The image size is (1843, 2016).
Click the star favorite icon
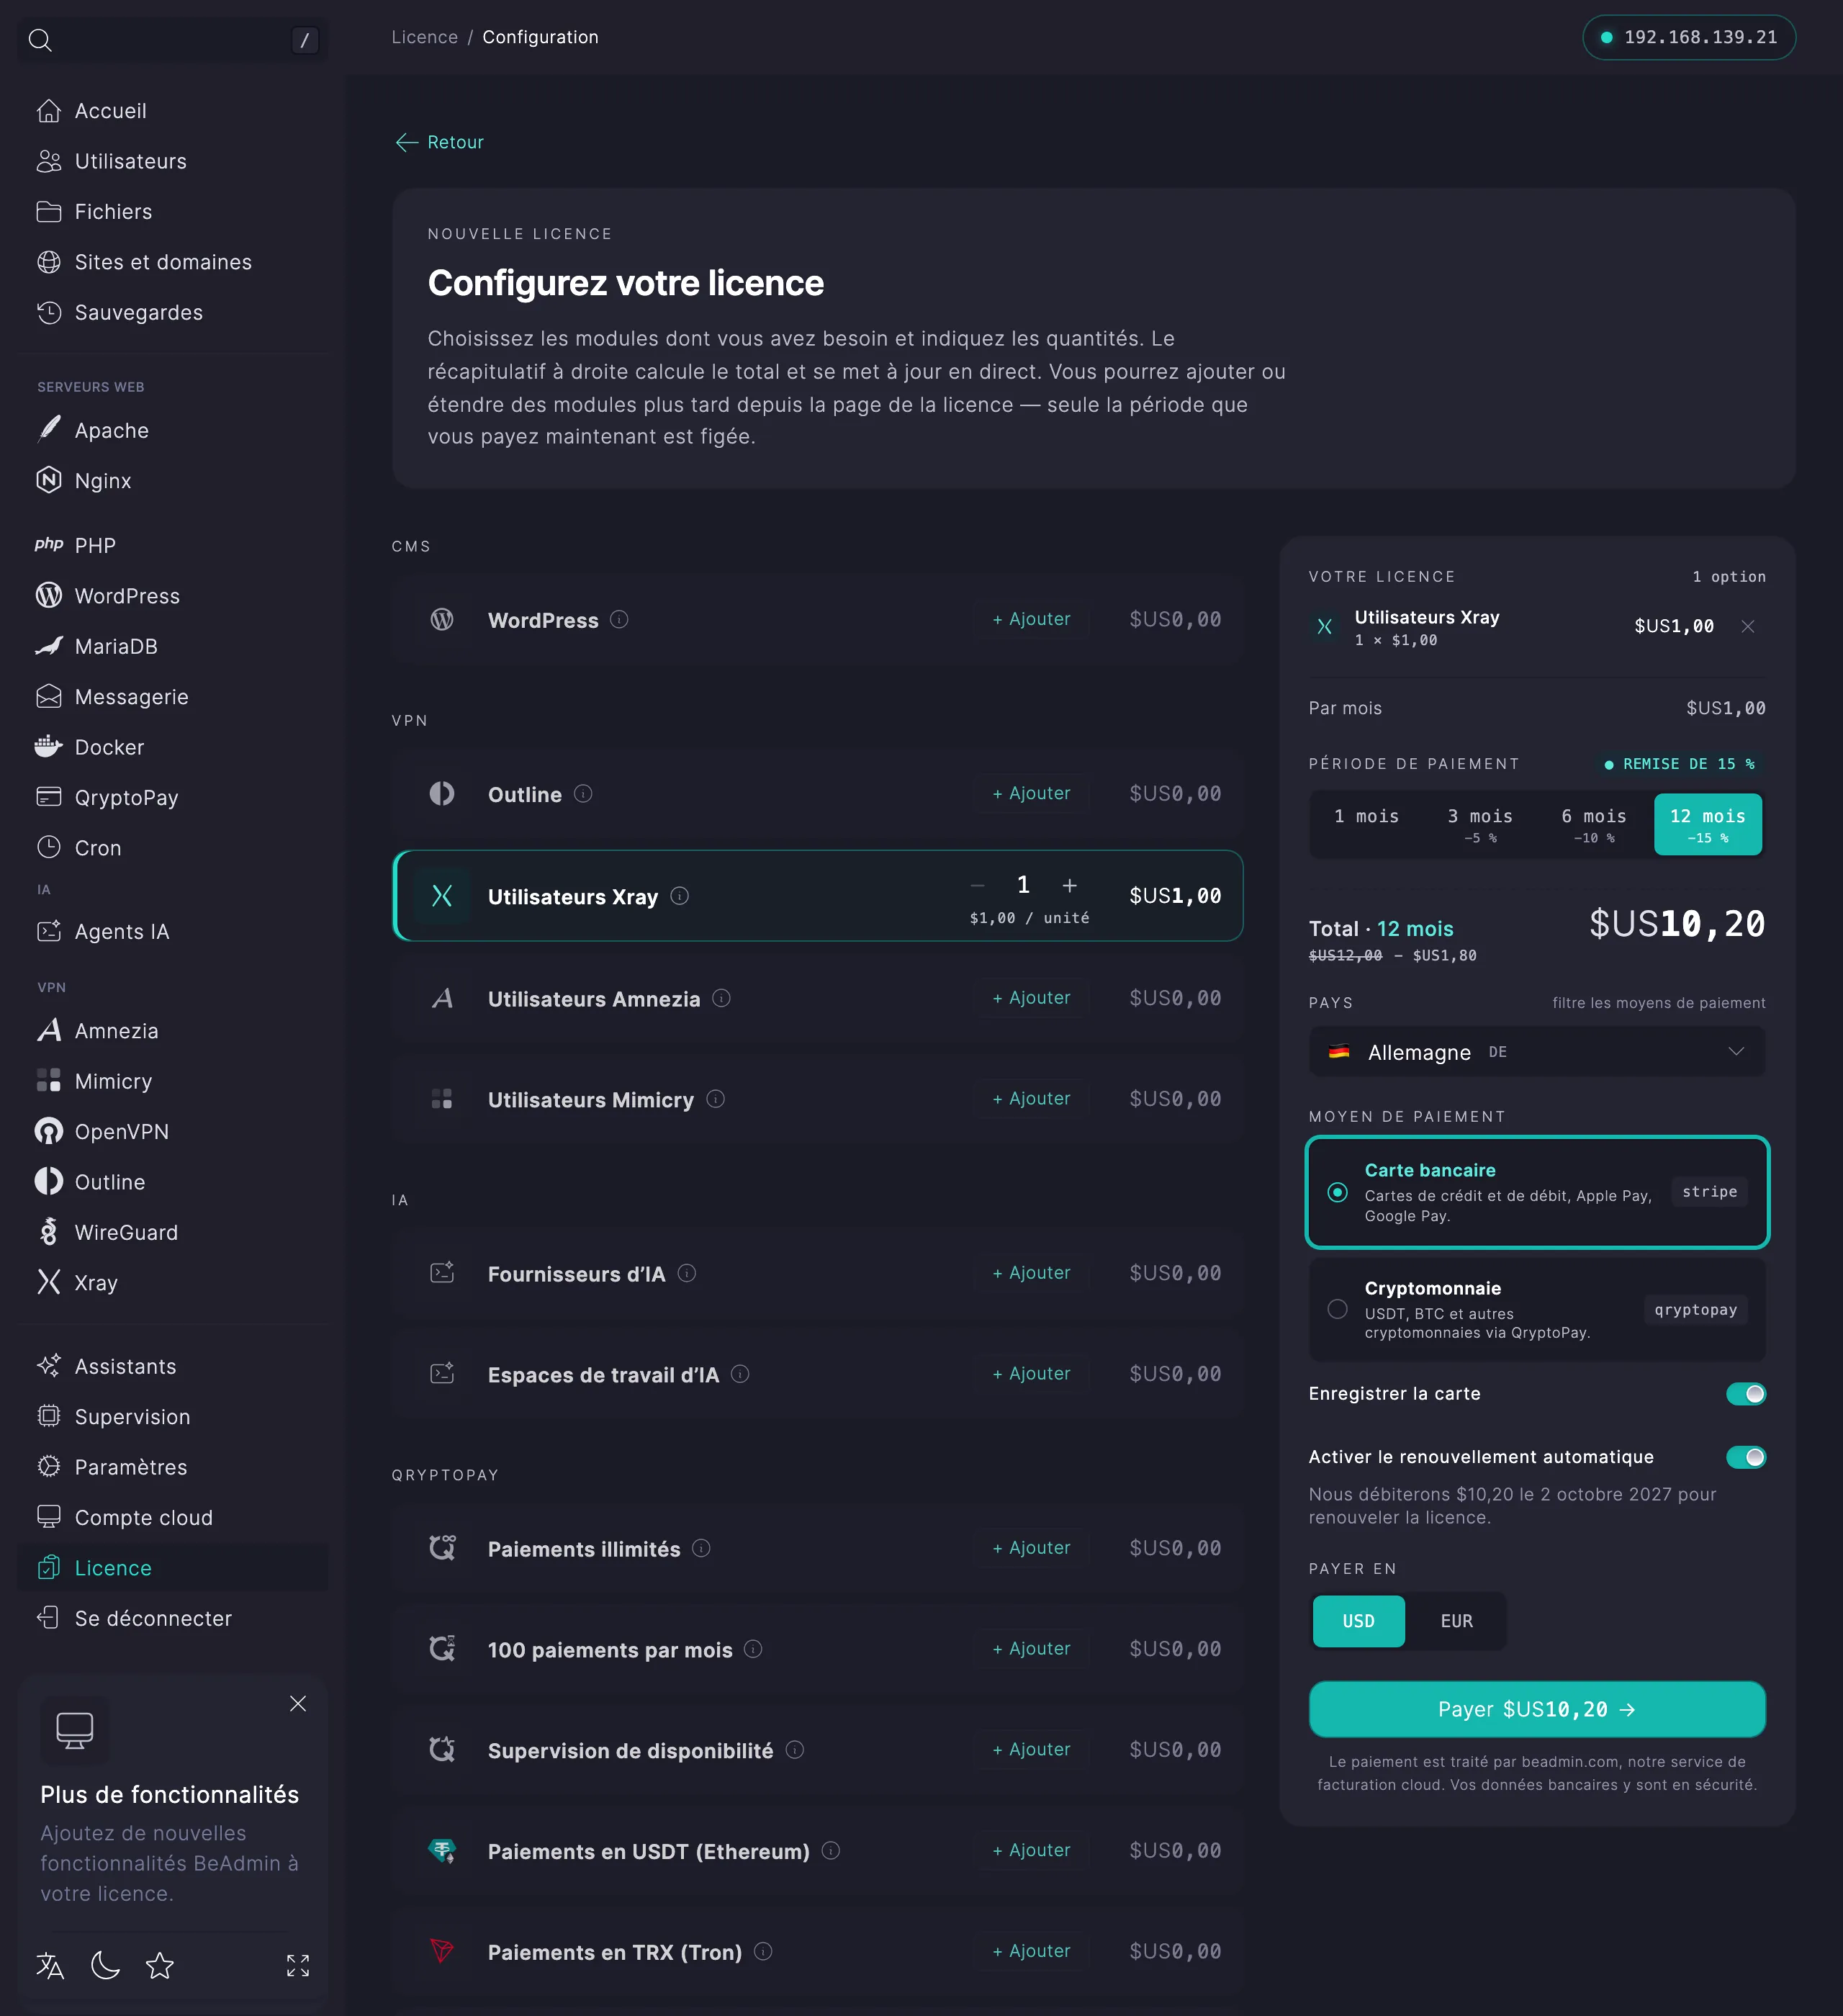click(160, 1966)
